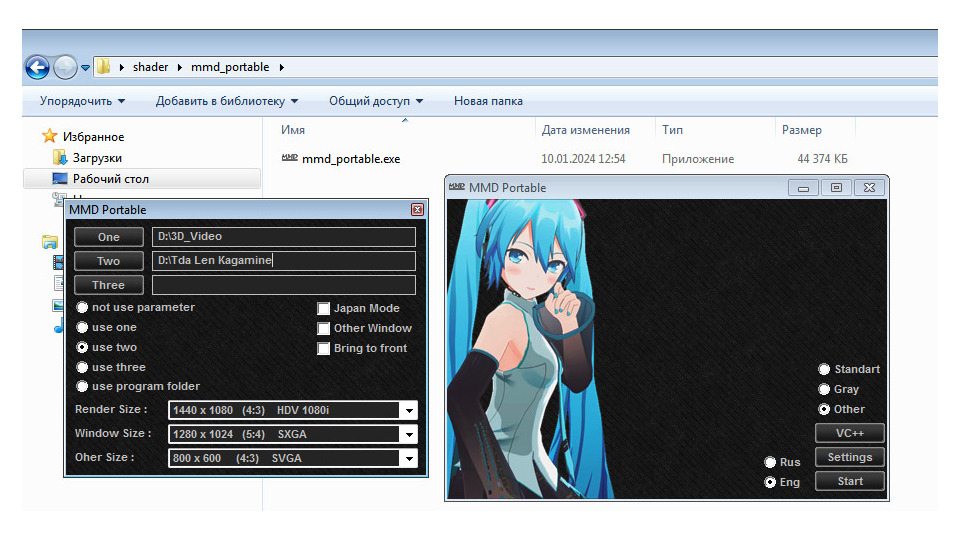This screenshot has width=960, height=540.
Task: Select the mmd_portable breadcrumb in the address bar
Action: coord(230,67)
